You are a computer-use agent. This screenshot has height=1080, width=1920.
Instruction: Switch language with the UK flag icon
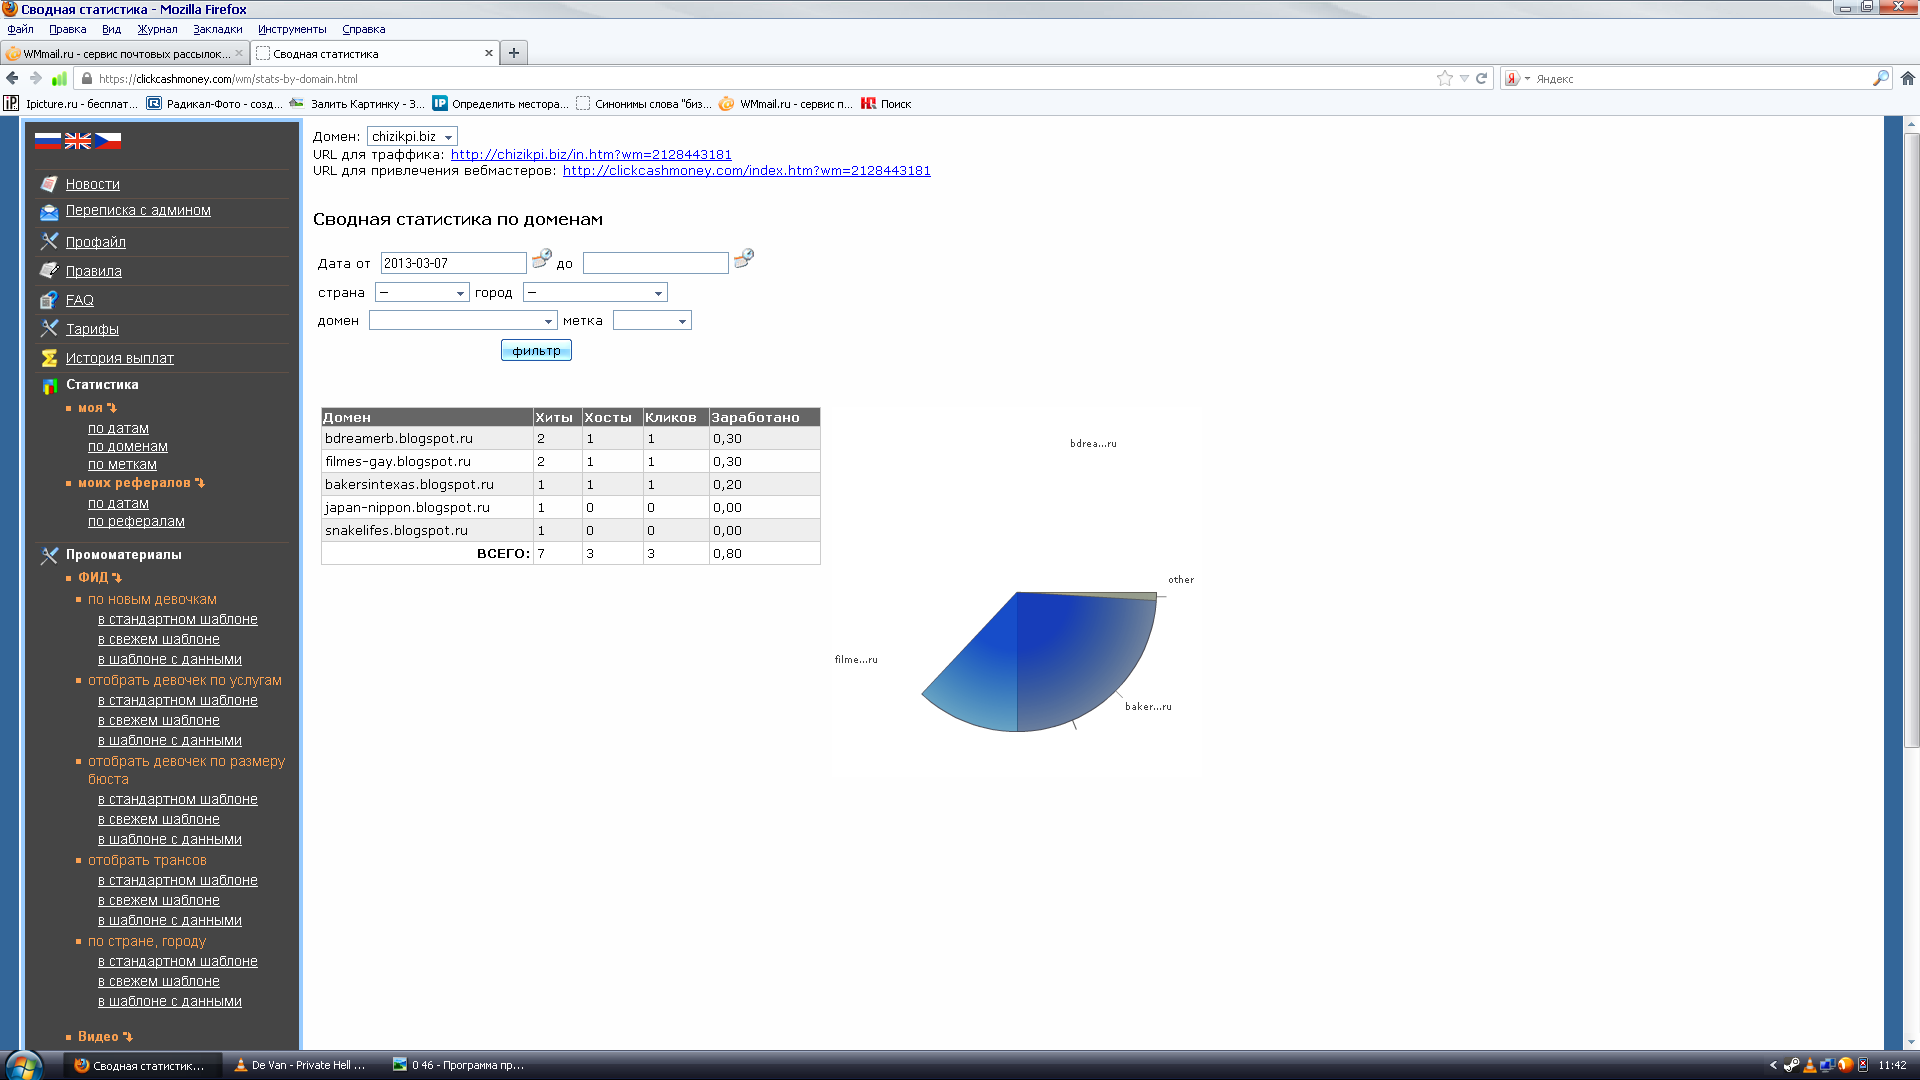[x=78, y=141]
